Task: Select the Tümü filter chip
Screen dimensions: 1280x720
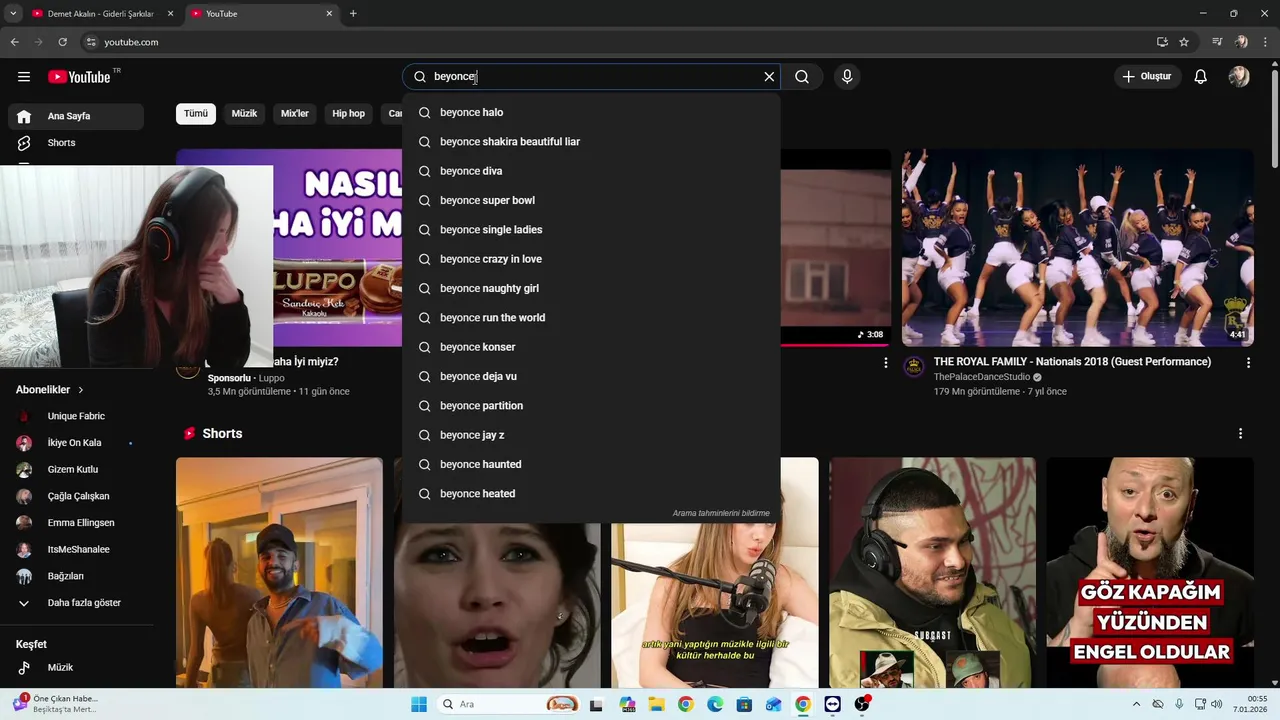Action: point(196,114)
